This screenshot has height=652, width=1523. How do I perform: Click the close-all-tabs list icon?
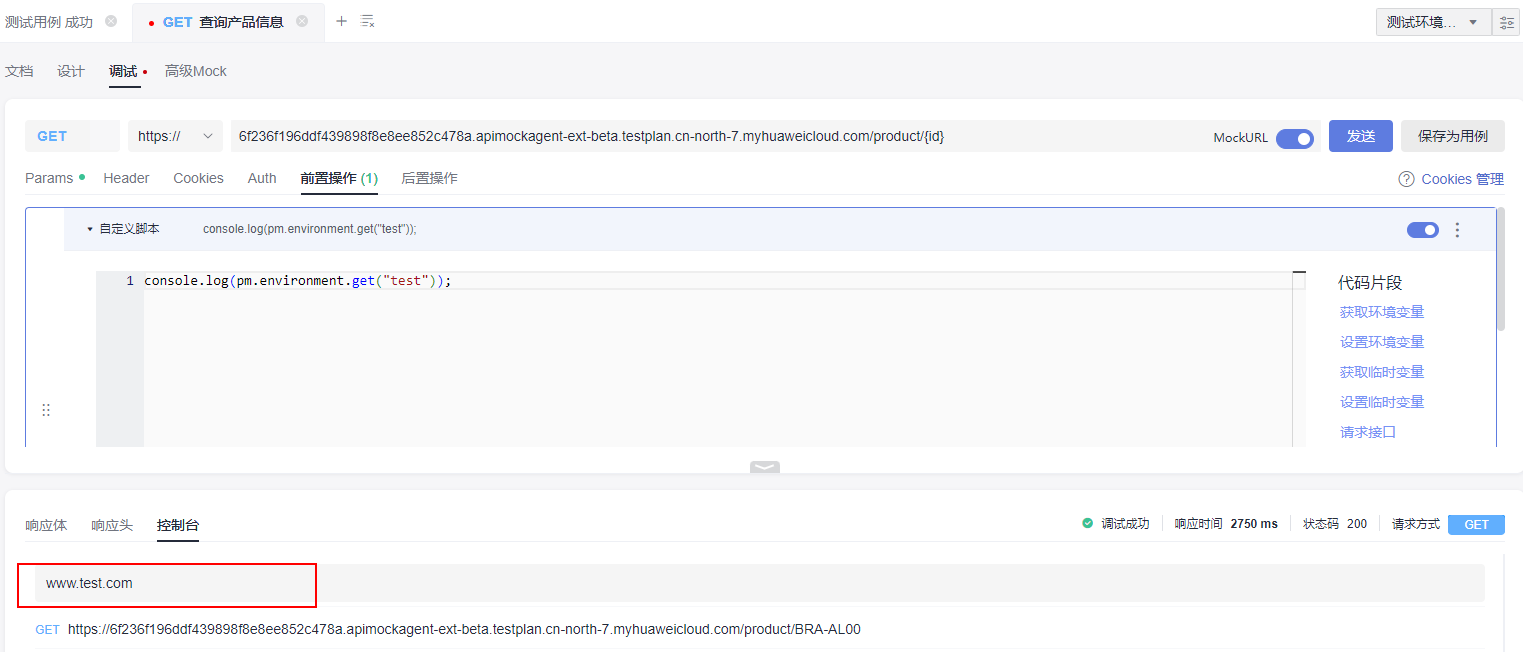[x=368, y=21]
